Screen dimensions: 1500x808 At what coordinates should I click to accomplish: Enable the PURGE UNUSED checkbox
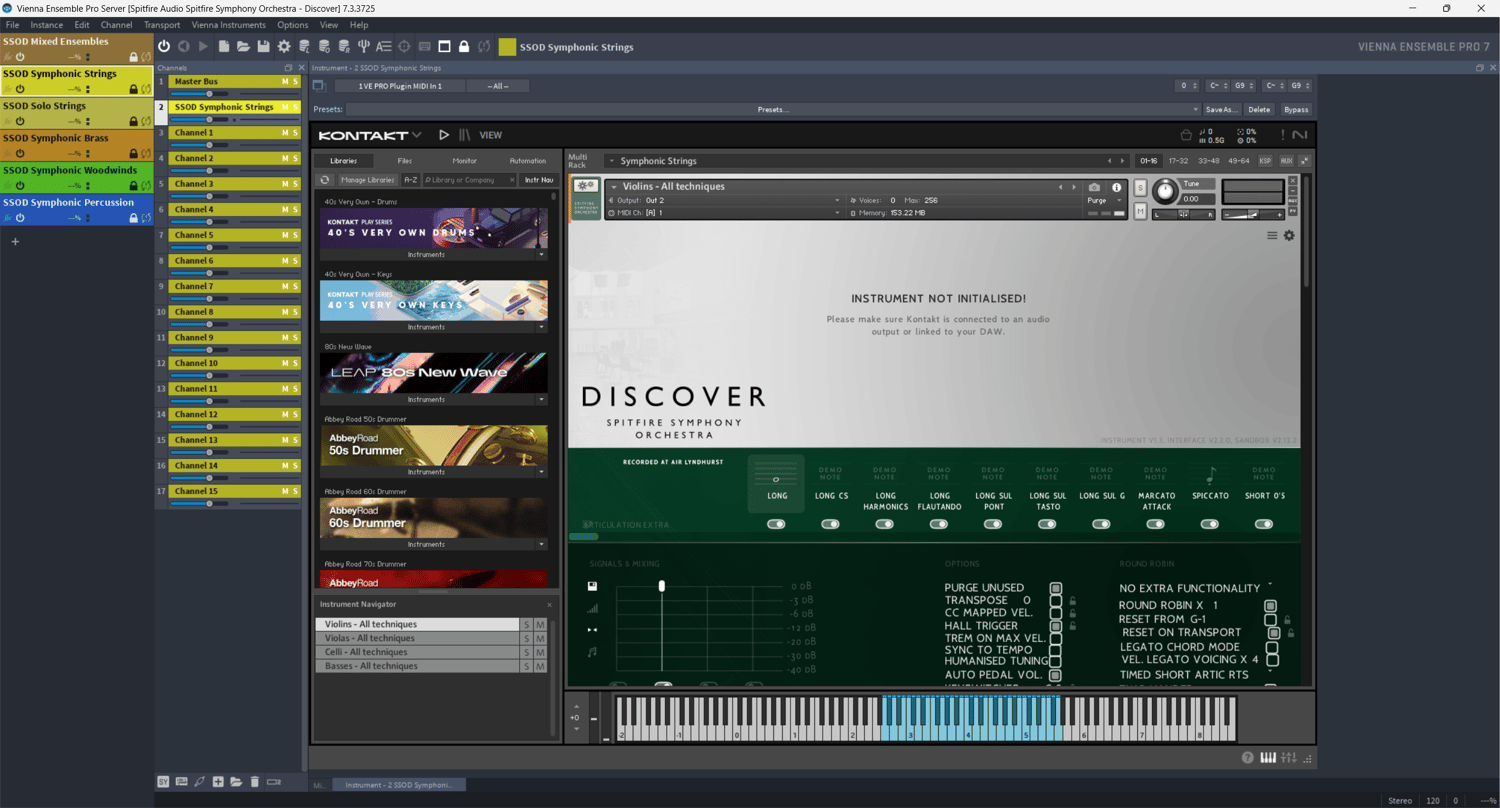tap(1055, 588)
